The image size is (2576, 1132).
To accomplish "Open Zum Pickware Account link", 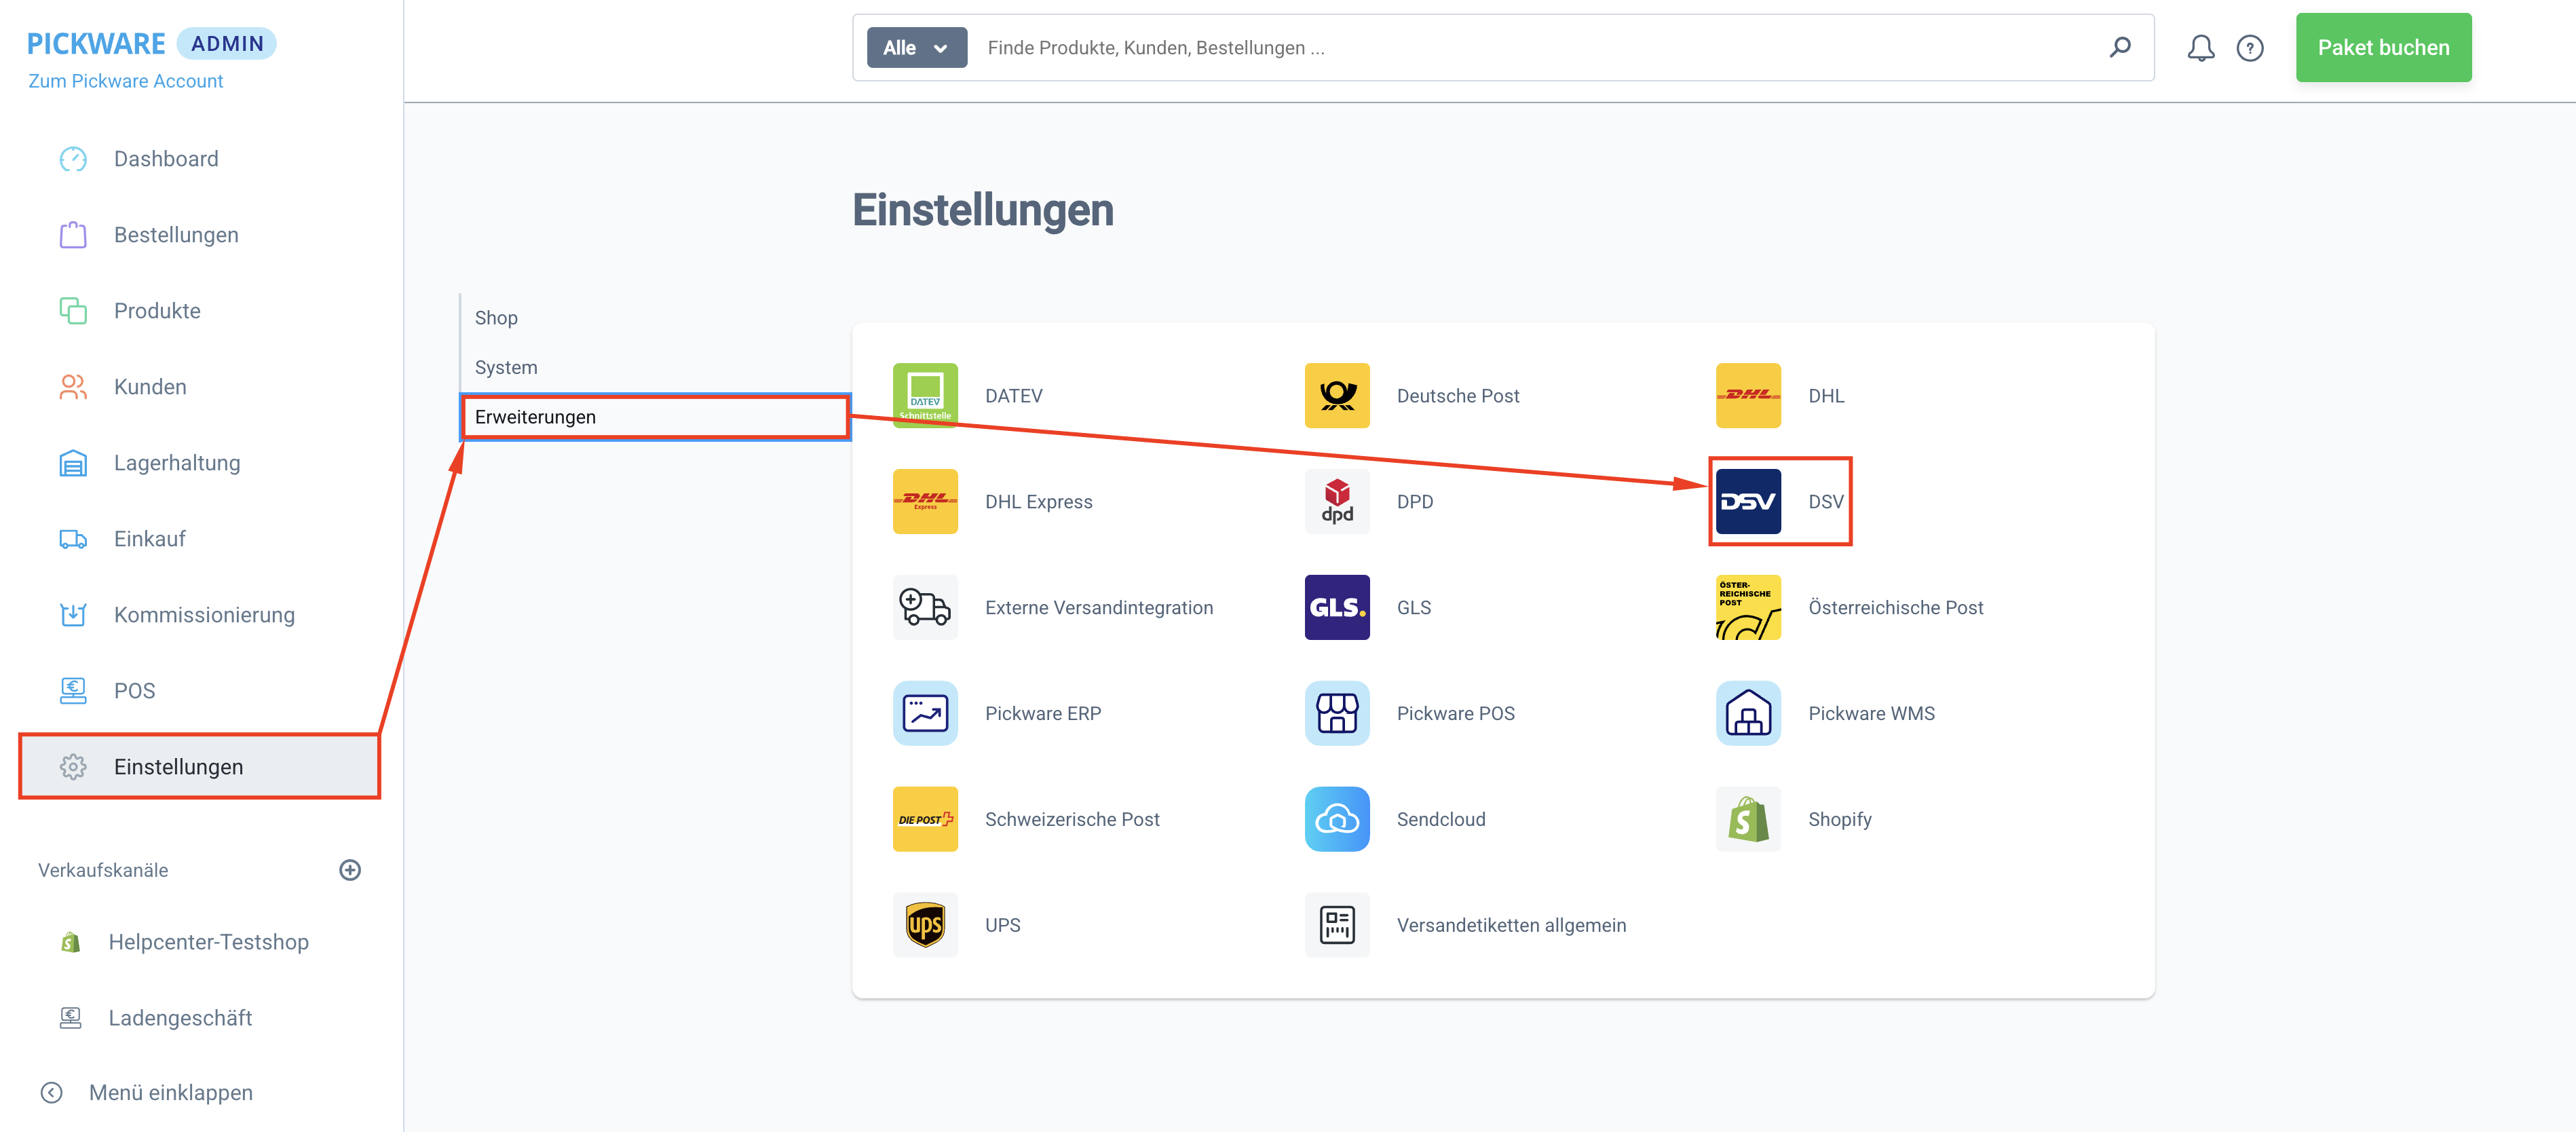I will pos(126,81).
